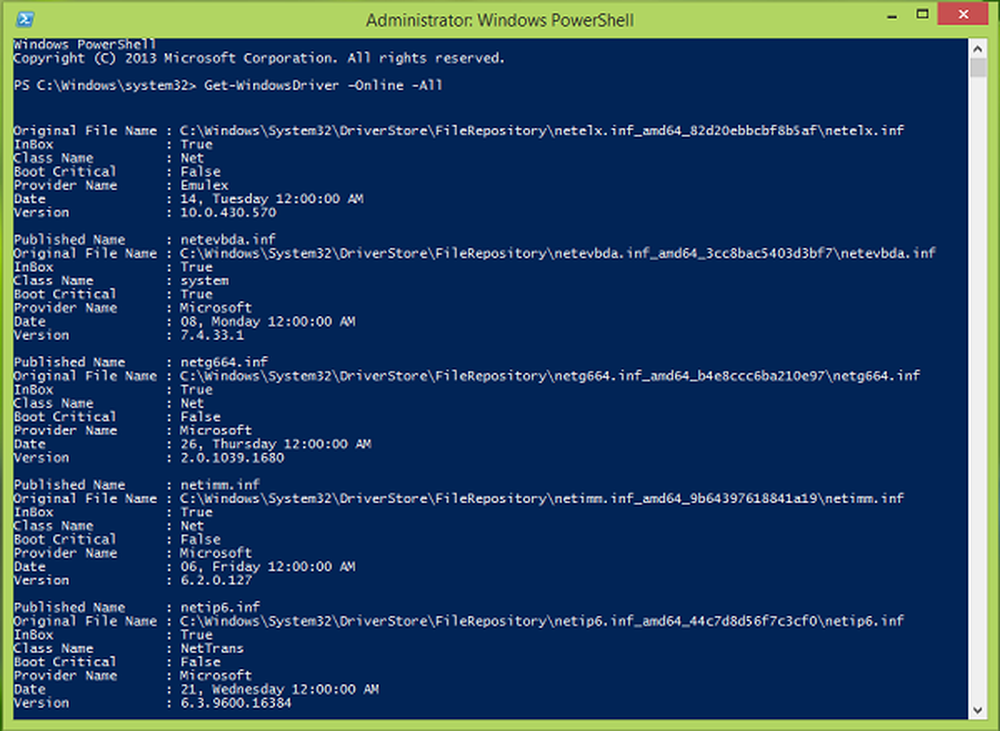Close the Administrator PowerShell window
Screen dimensions: 1000x731
(963, 14)
